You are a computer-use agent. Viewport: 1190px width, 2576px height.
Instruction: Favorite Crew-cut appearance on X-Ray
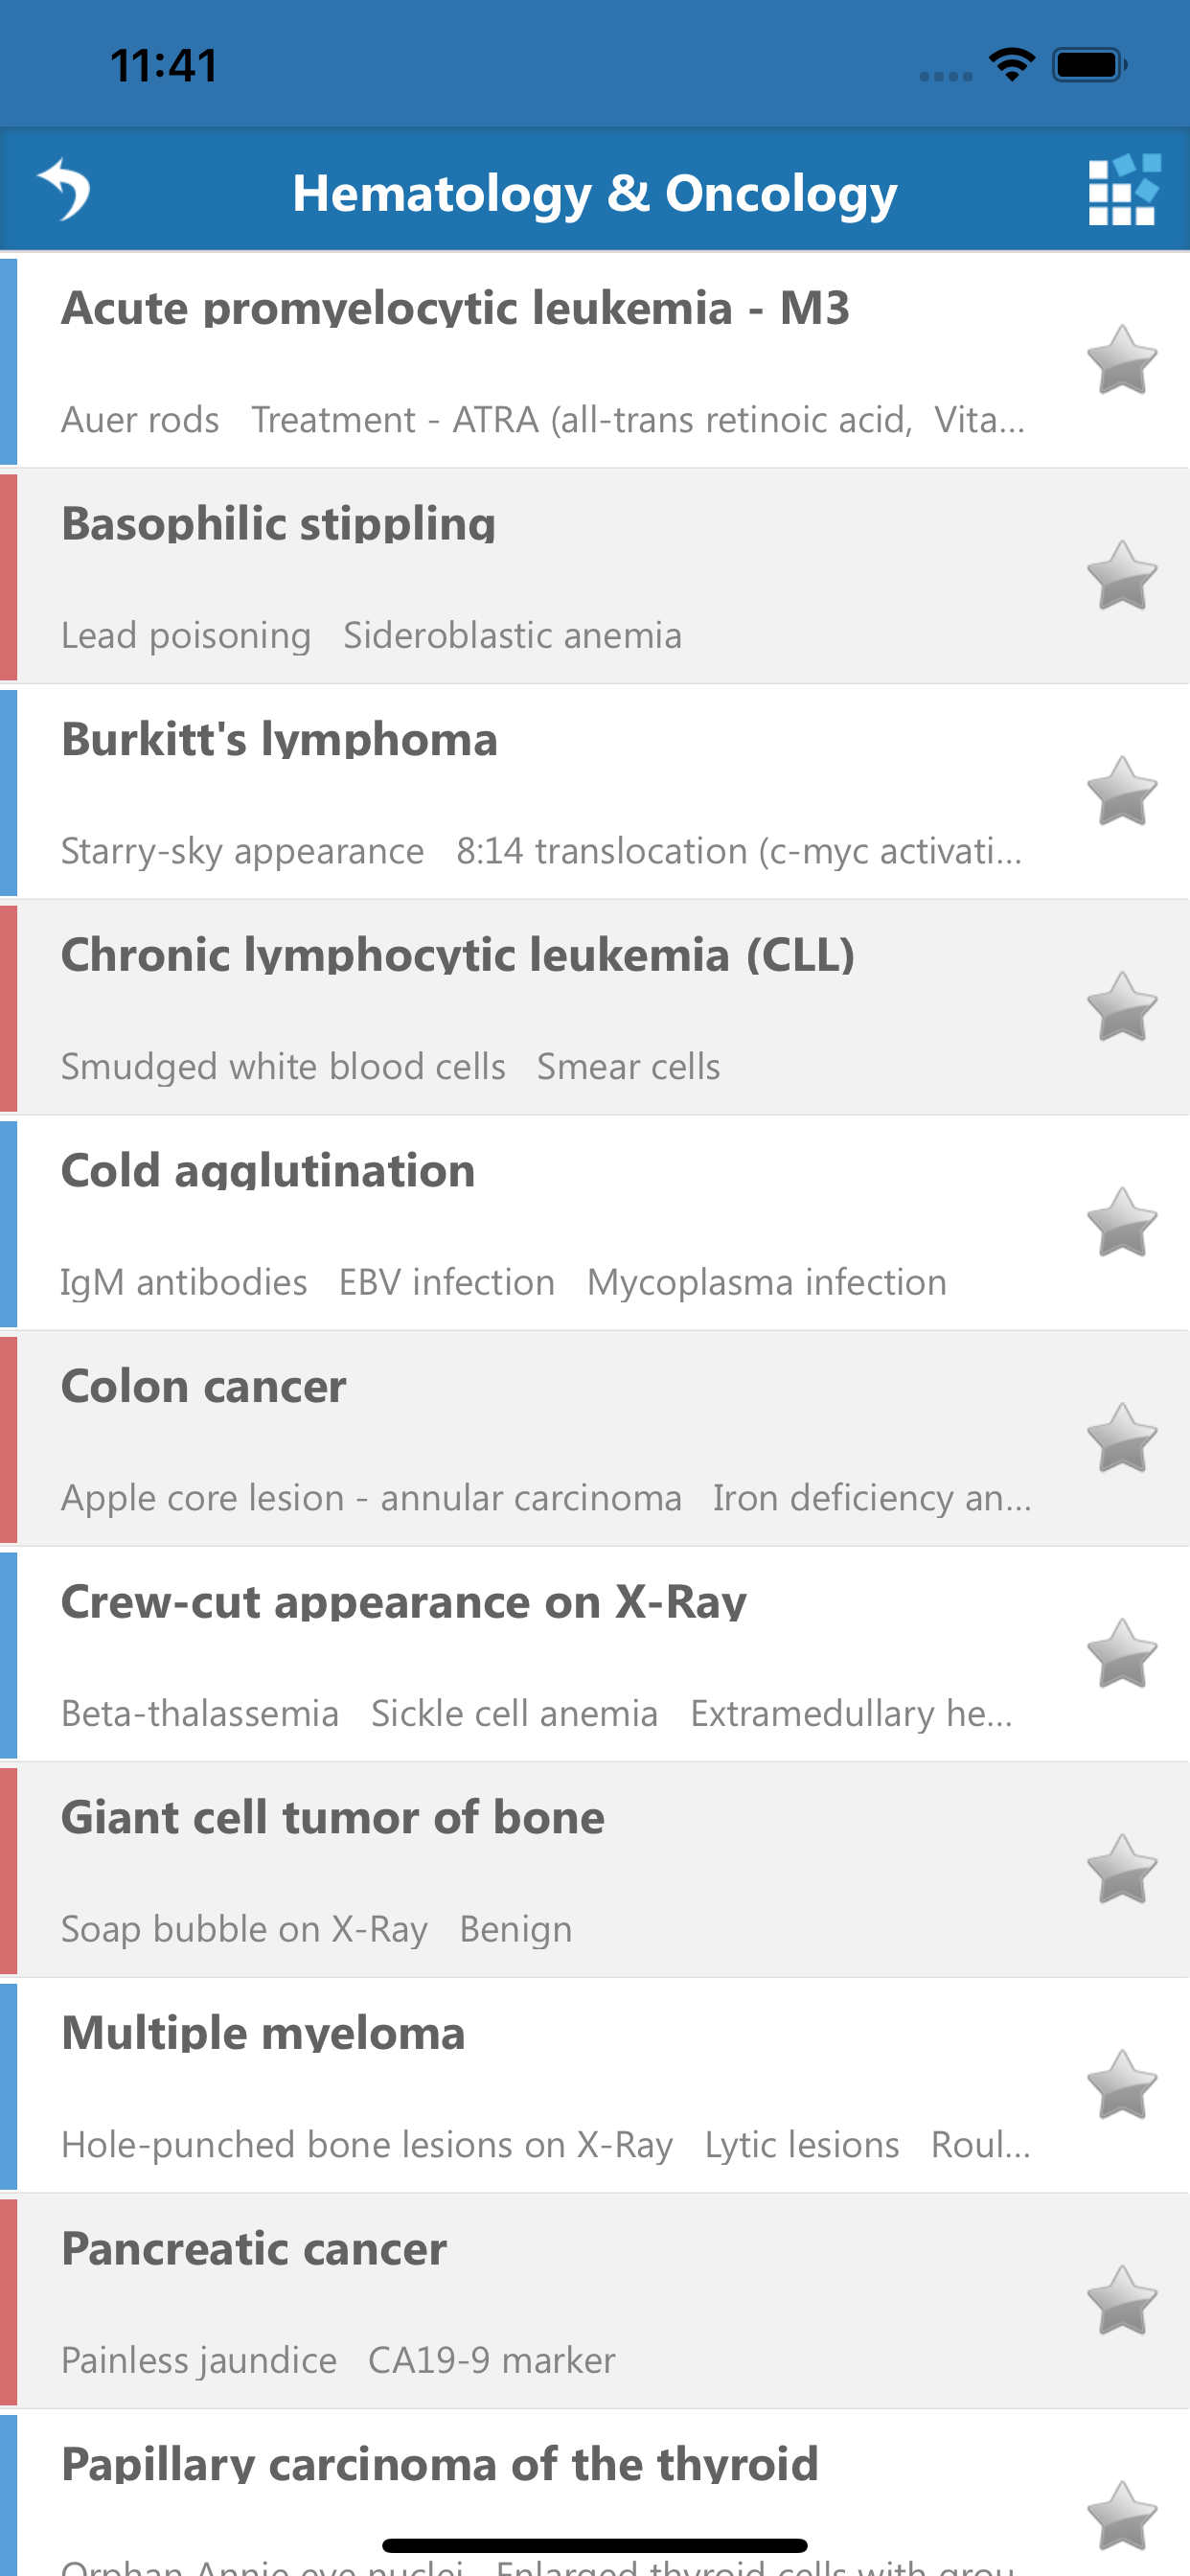(x=1121, y=1654)
